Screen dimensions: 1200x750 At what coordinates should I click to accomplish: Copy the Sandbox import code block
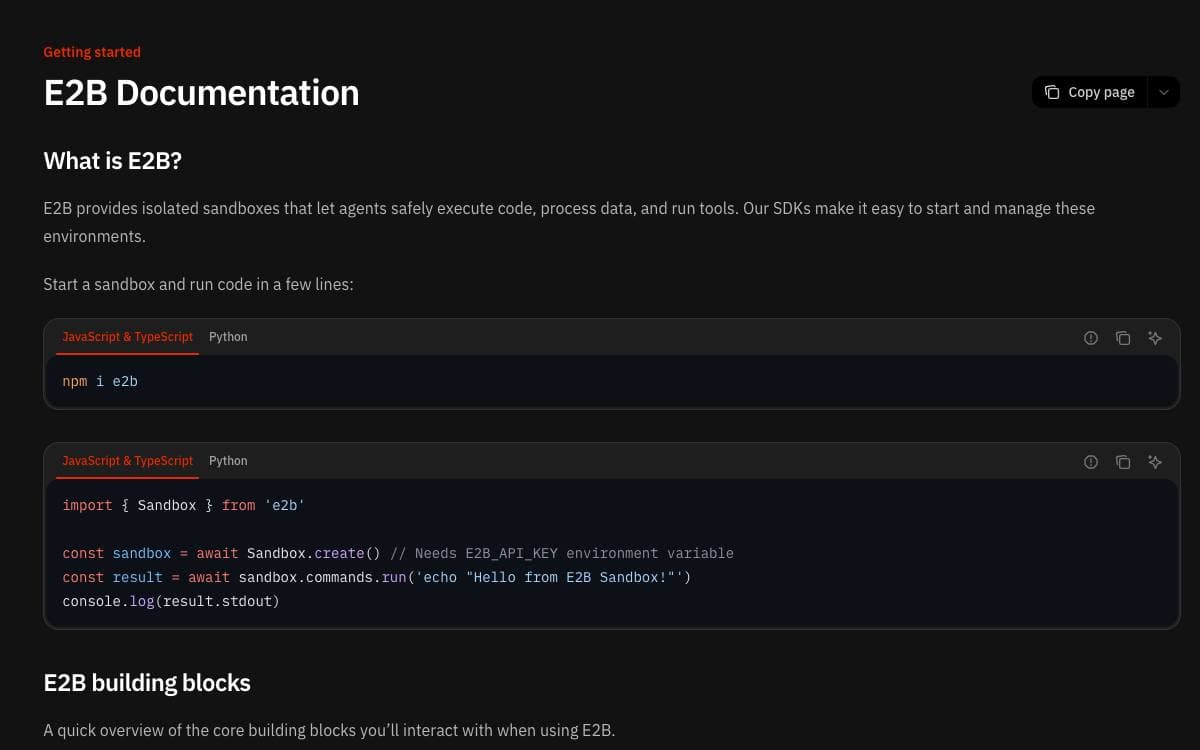[x=1123, y=462]
